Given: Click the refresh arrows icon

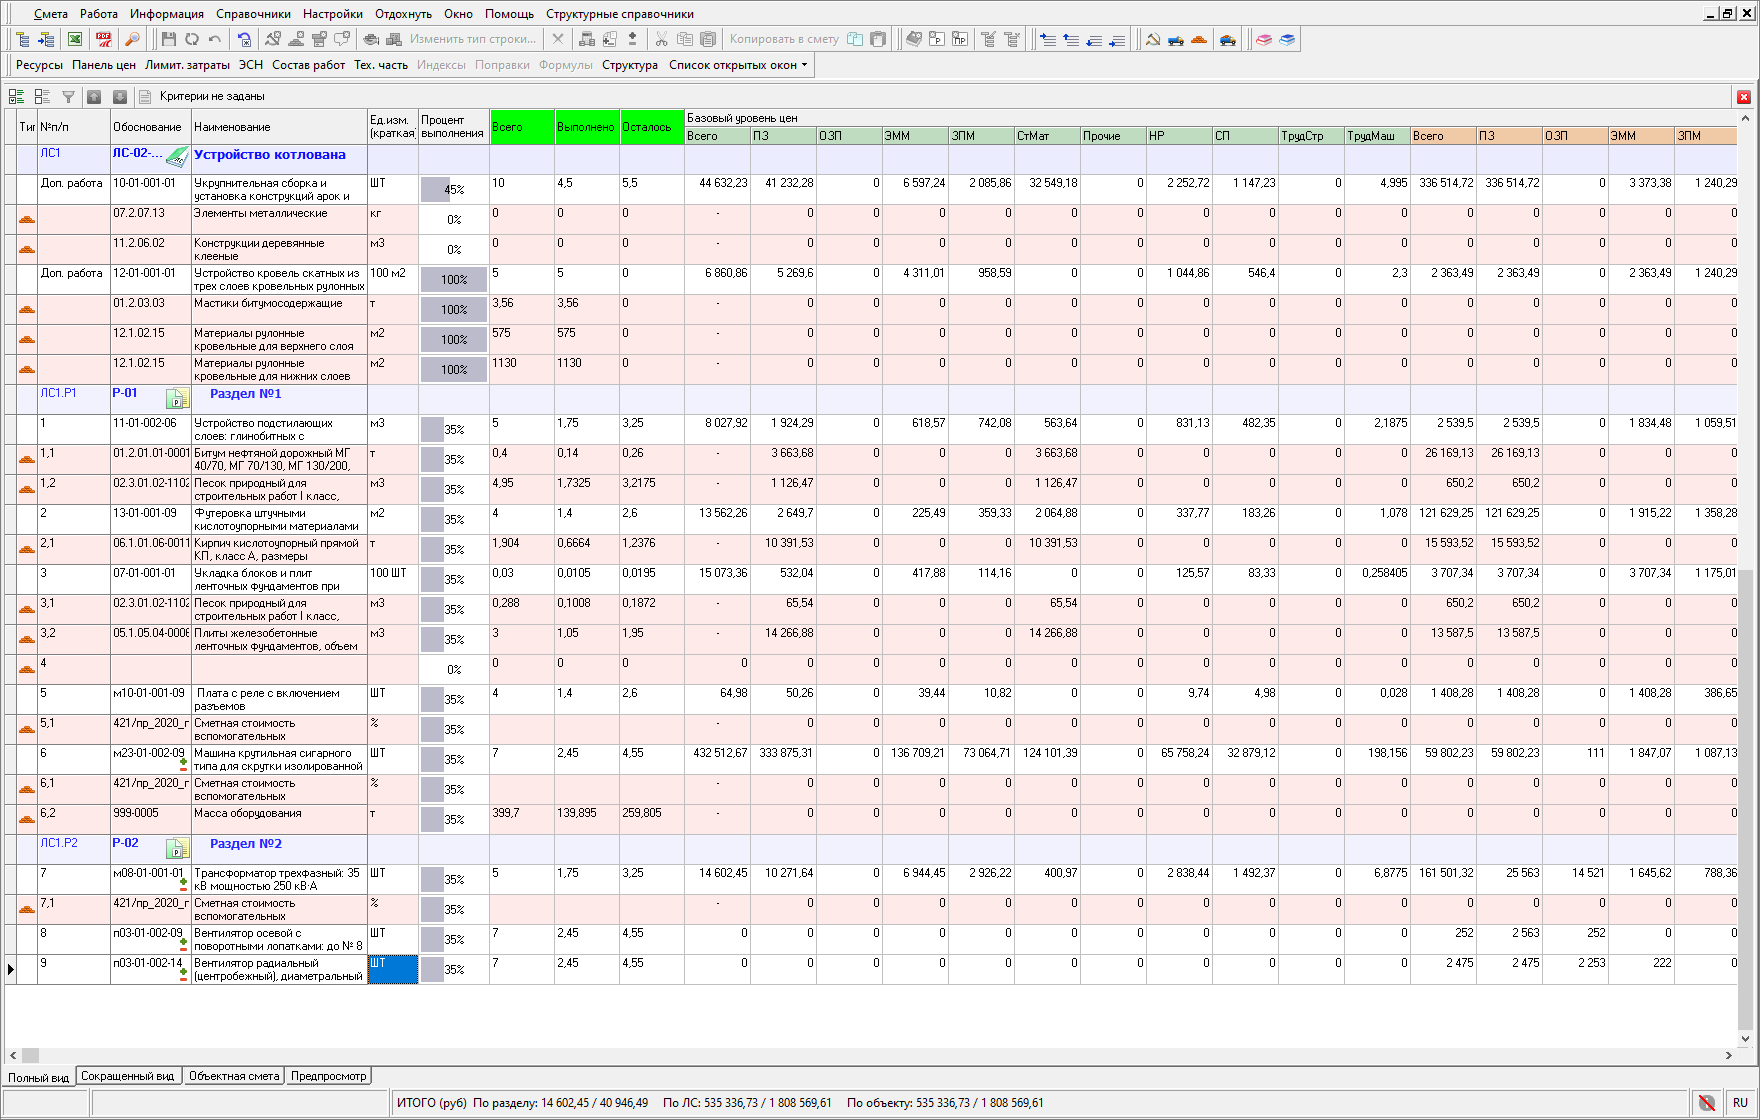Looking at the screenshot, I should point(192,39).
